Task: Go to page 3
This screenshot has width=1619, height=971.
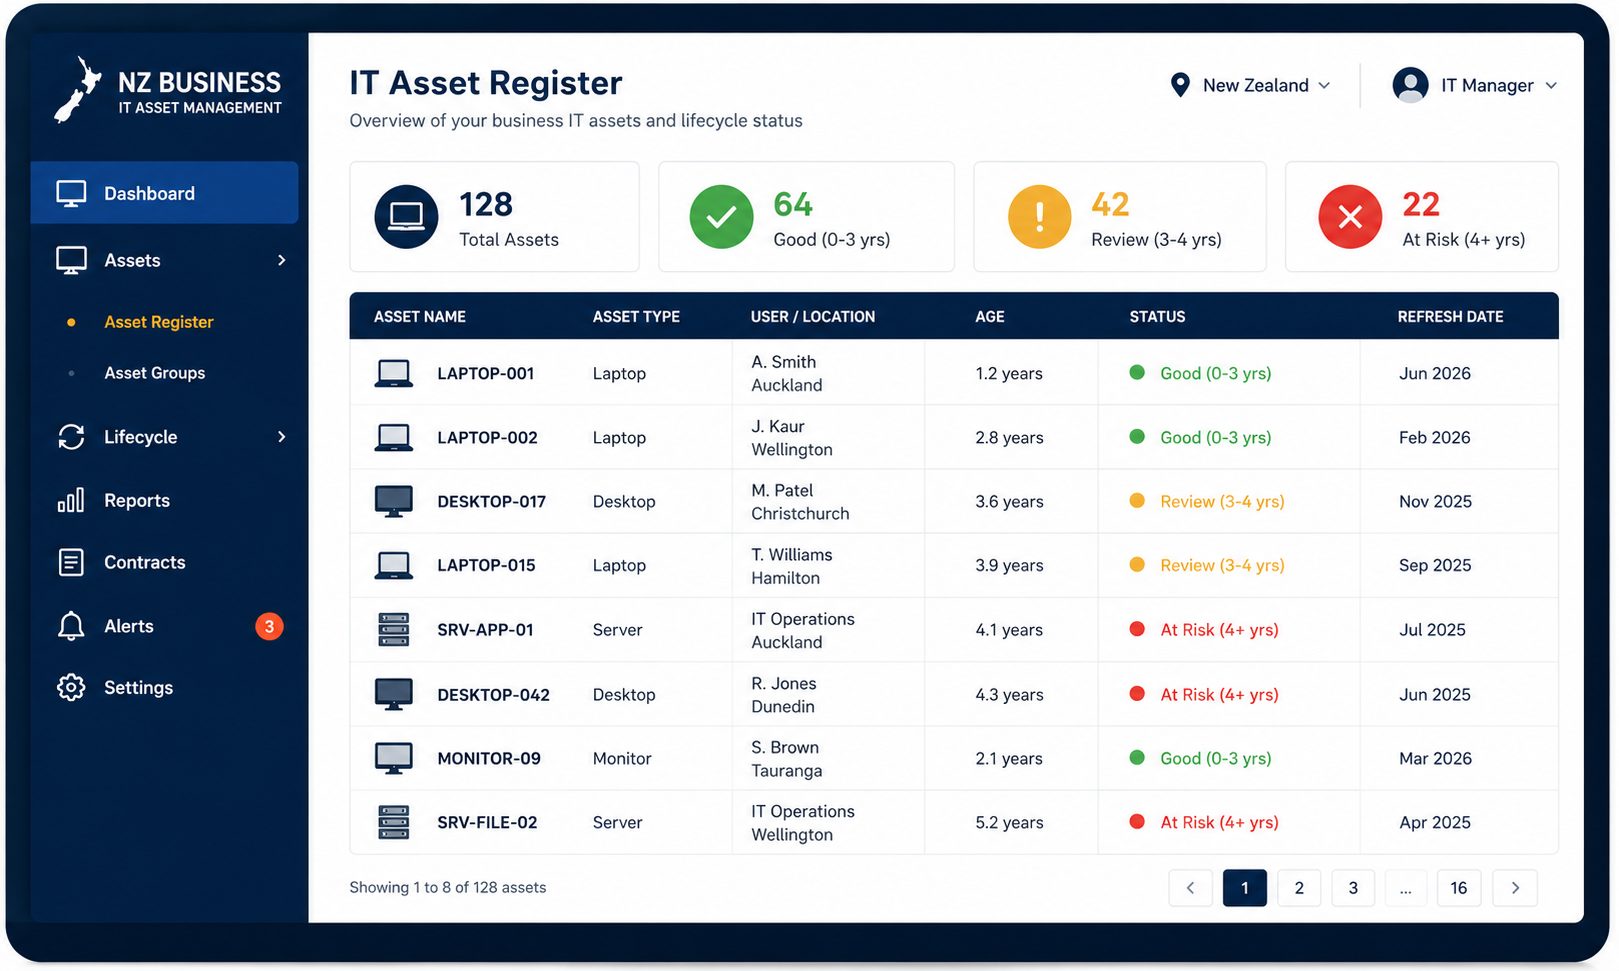Action: [x=1353, y=888]
